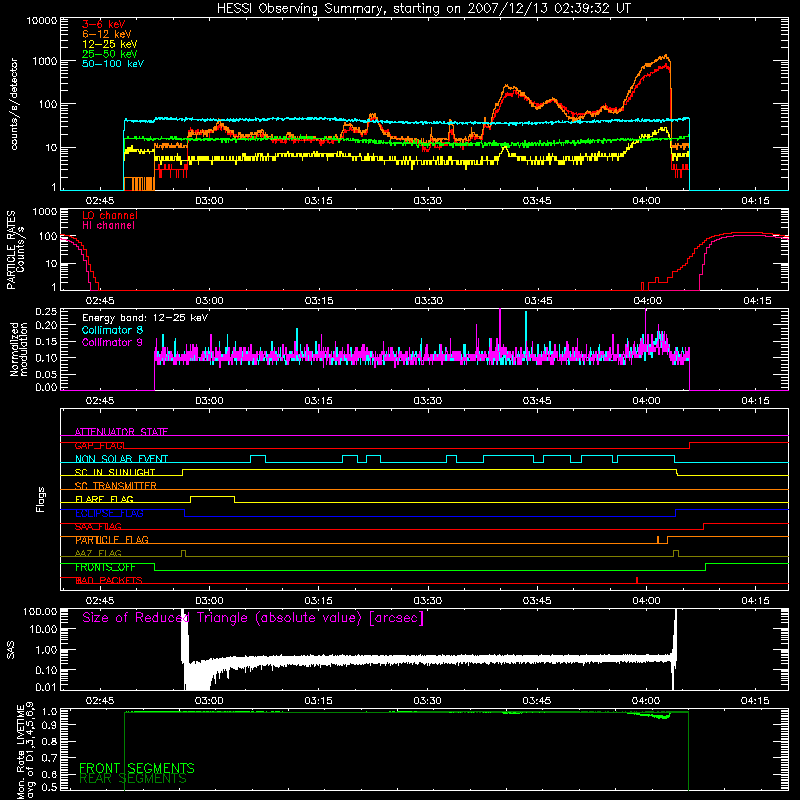Image resolution: width=800 pixels, height=800 pixels.
Task: Click the LO channel legend label
Action: (x=110, y=215)
